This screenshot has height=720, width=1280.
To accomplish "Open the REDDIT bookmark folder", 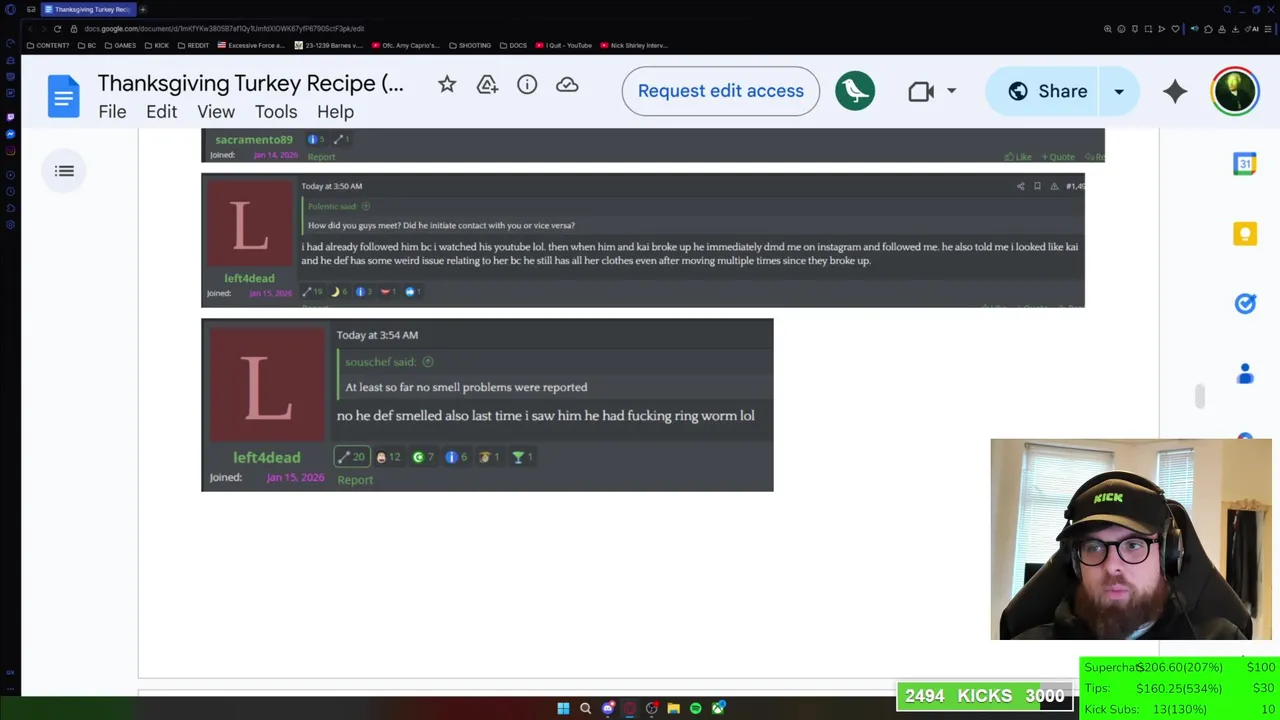I will [193, 45].
